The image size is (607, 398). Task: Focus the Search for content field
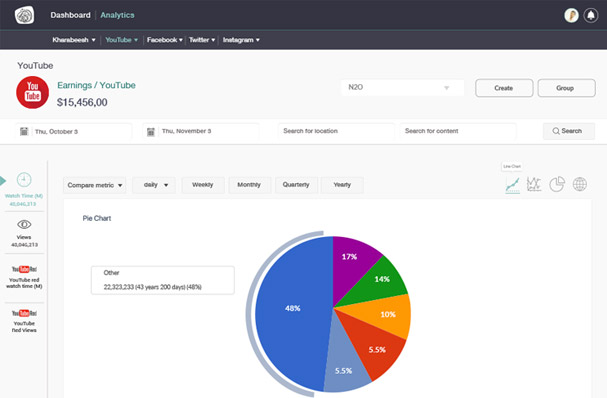click(x=458, y=131)
